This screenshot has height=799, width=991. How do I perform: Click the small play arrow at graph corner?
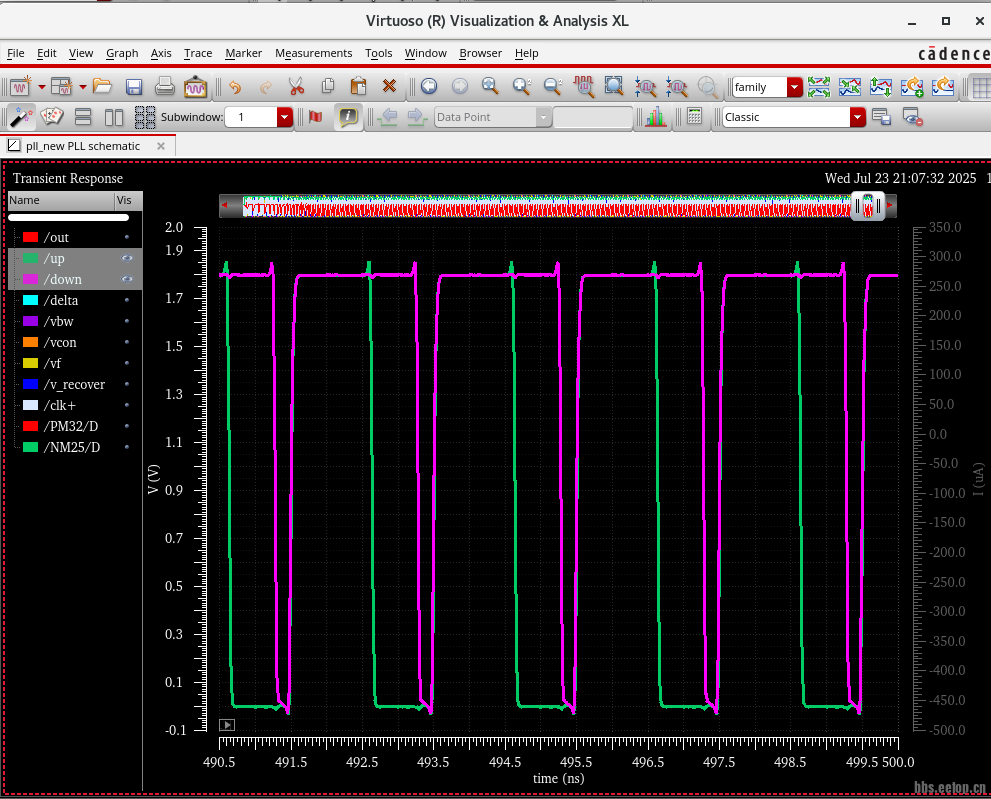tap(227, 725)
